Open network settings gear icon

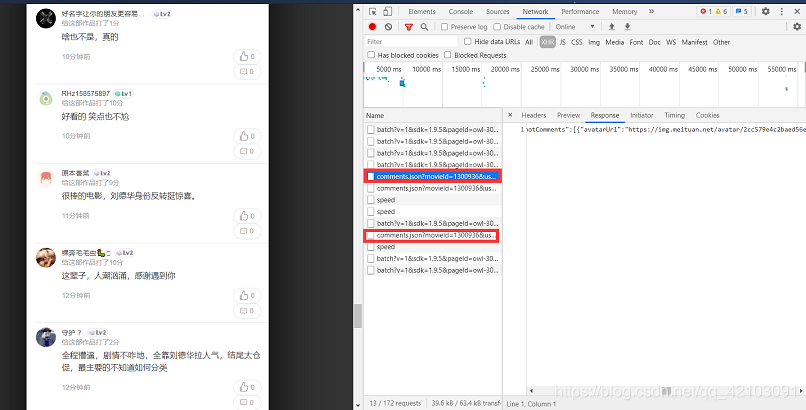797,27
